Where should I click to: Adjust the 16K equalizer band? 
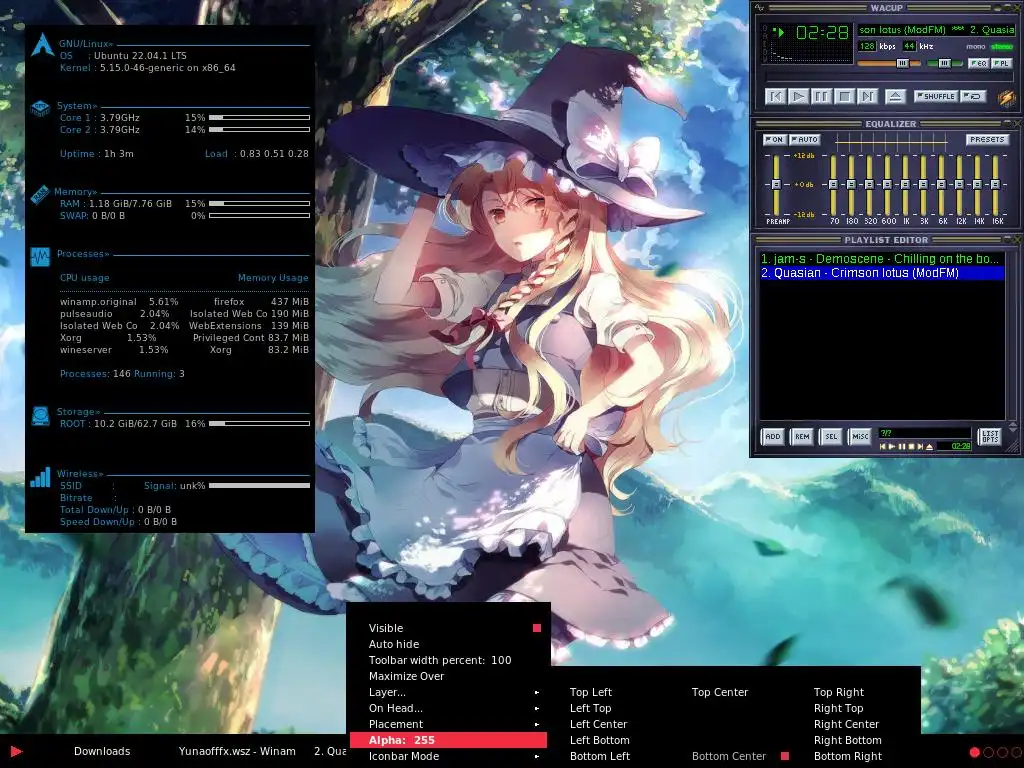click(x=995, y=185)
